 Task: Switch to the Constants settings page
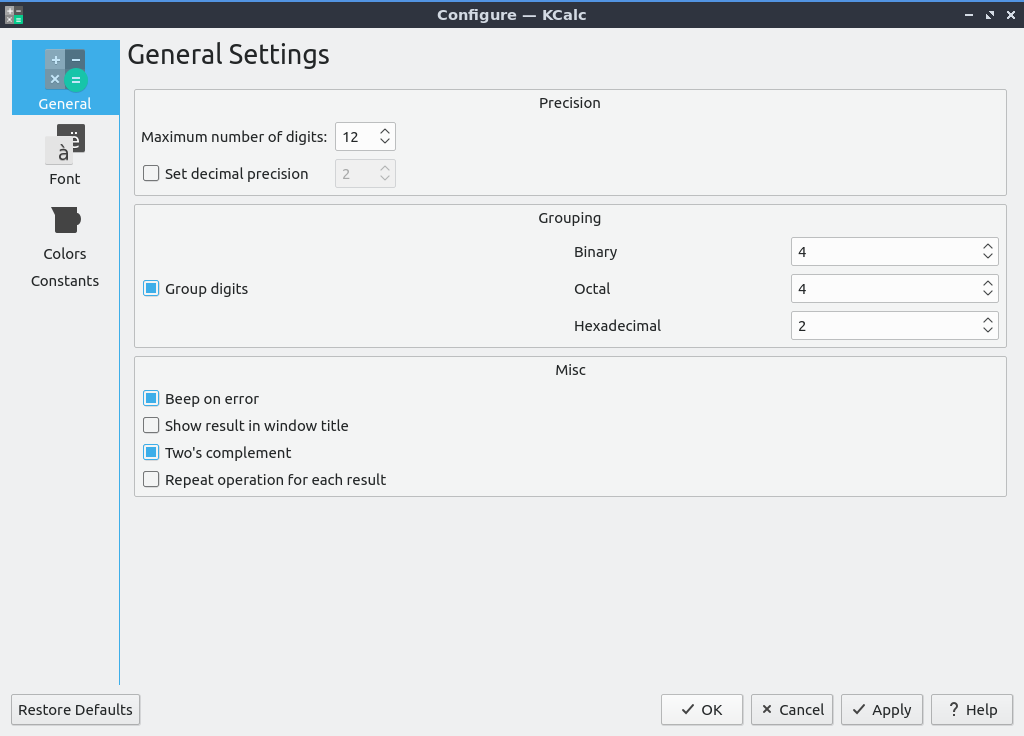(x=65, y=281)
